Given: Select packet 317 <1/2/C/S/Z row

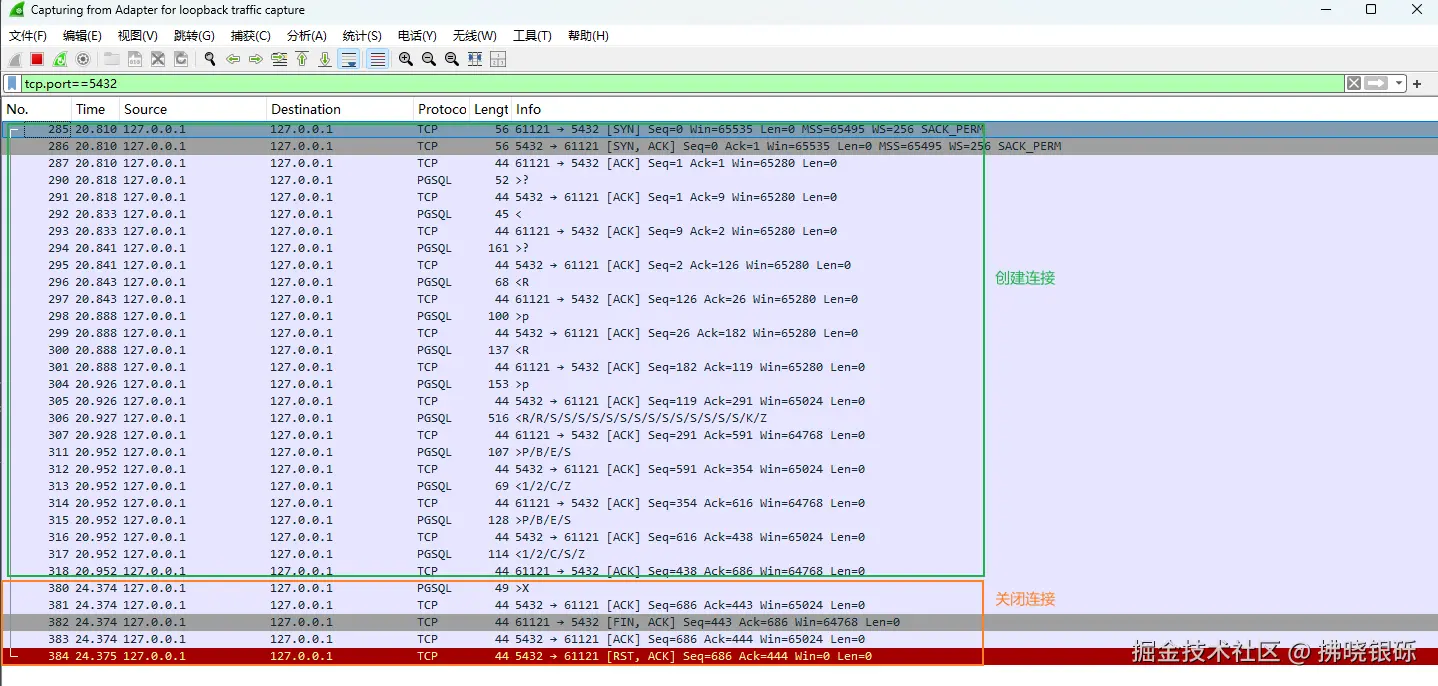Looking at the screenshot, I should 719,554.
